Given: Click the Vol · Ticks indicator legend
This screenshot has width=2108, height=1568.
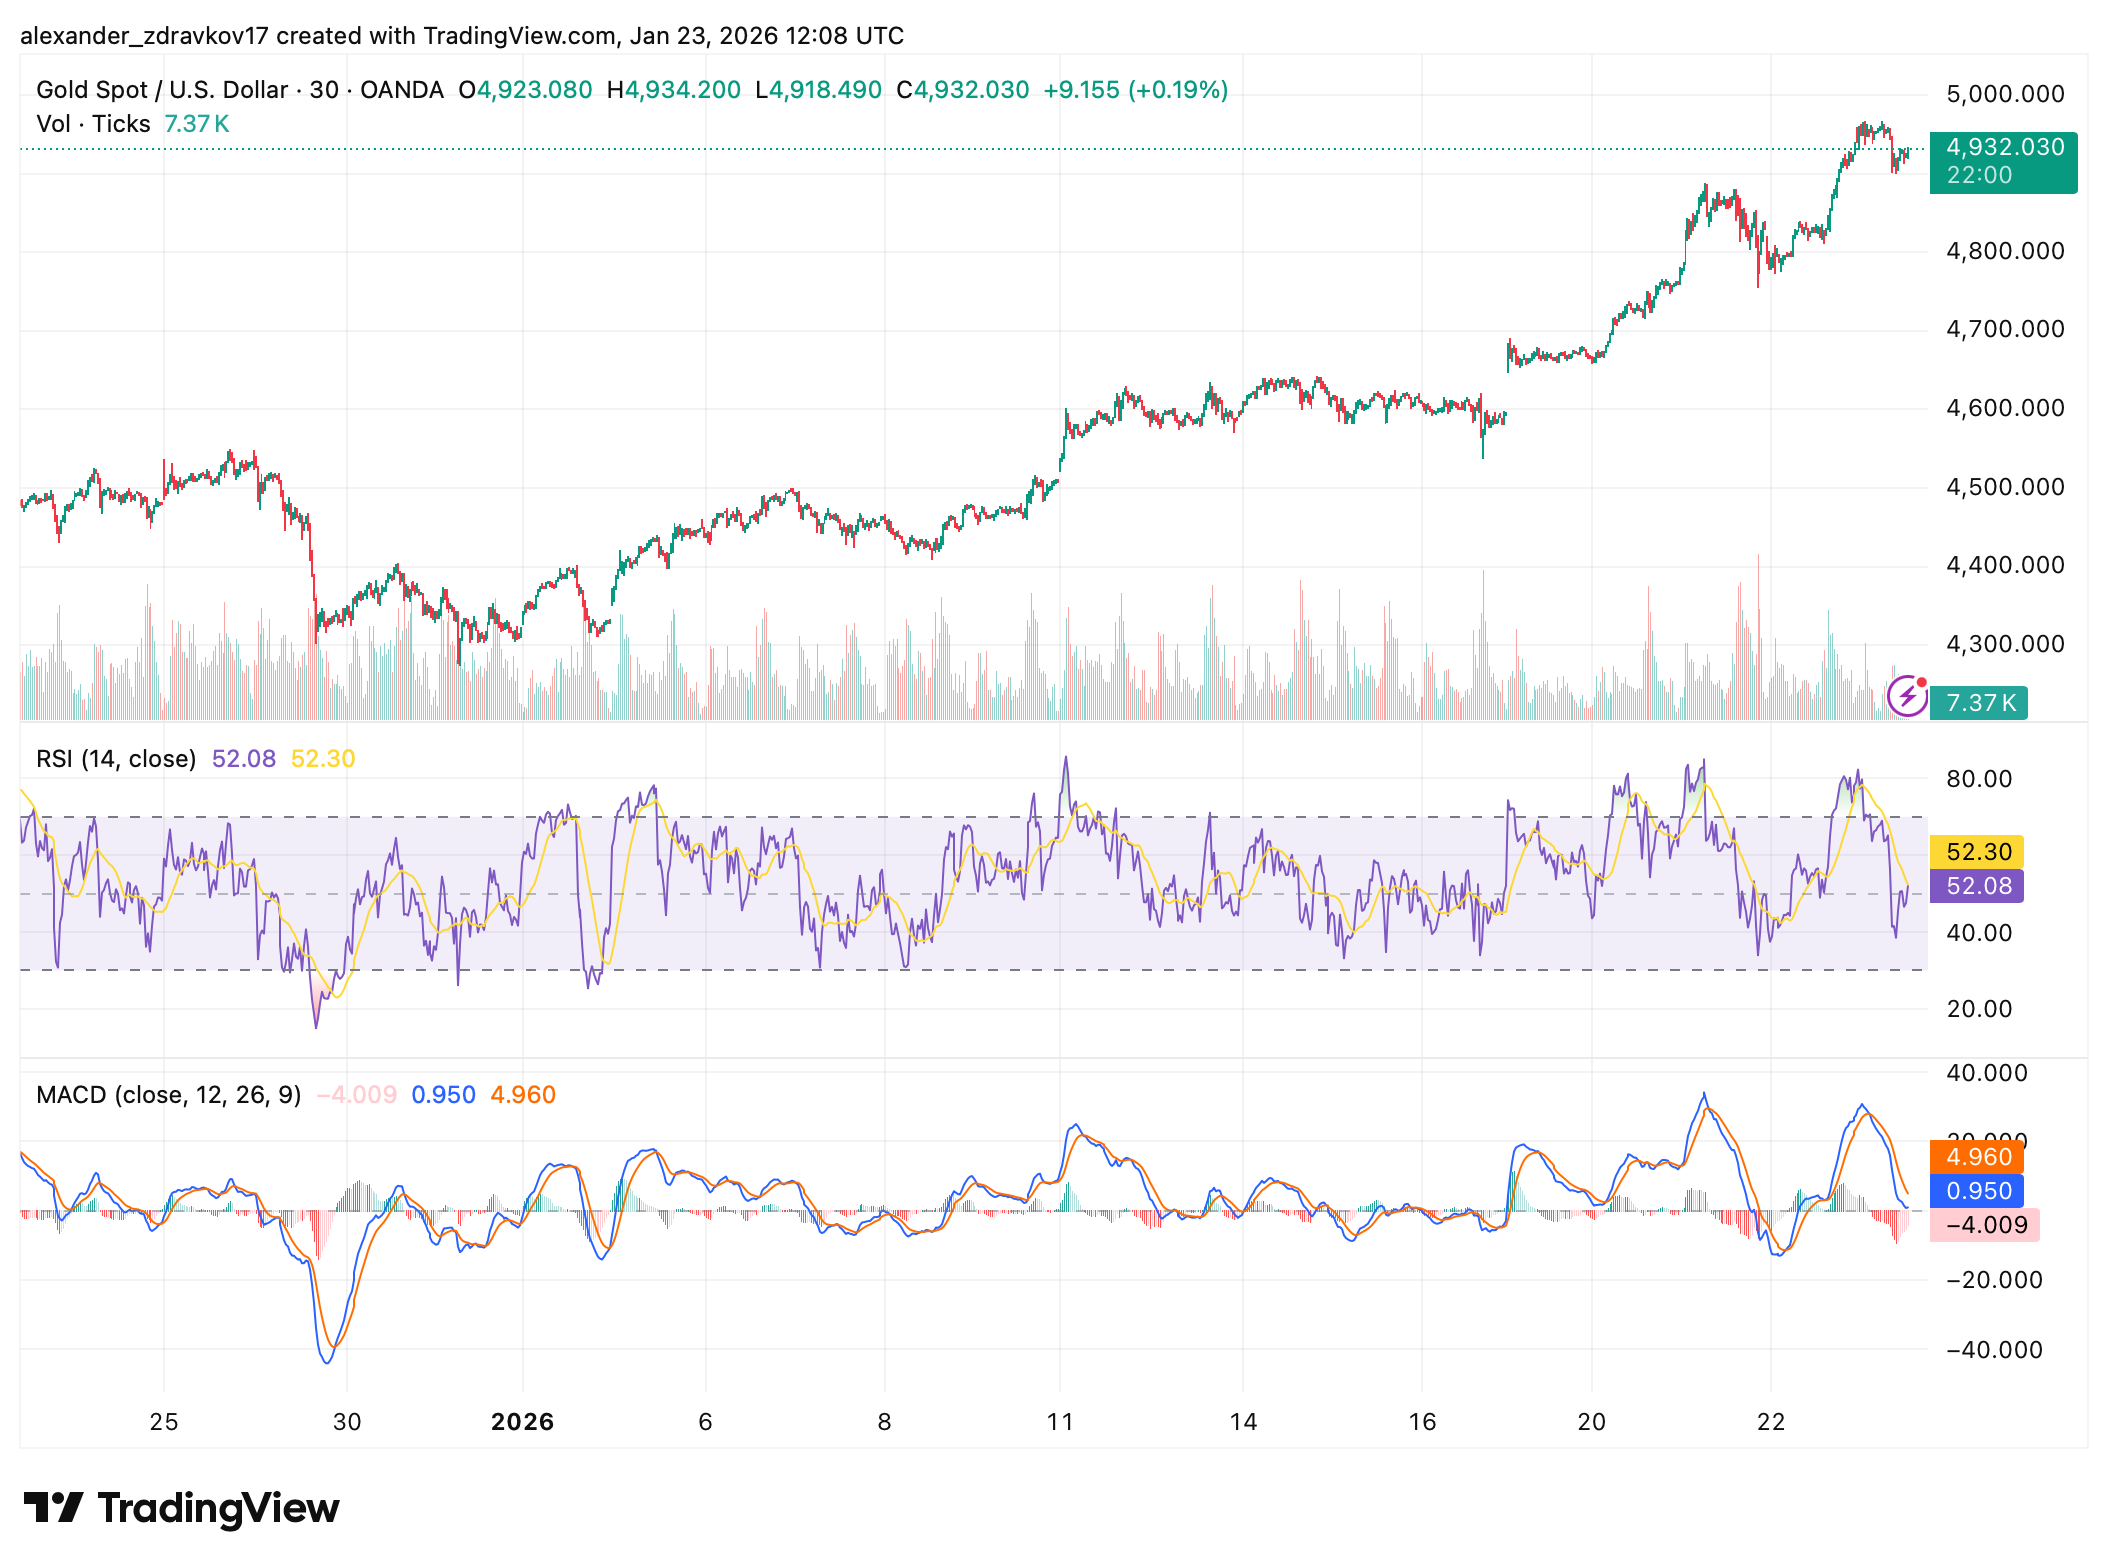Looking at the screenshot, I should (93, 124).
